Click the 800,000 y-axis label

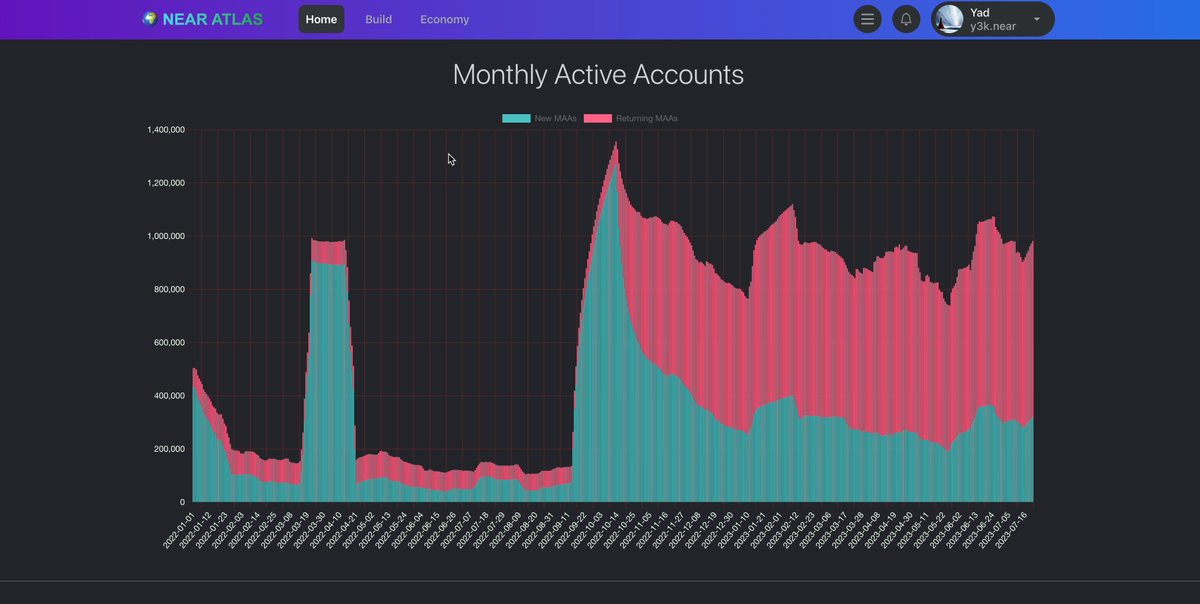(170, 289)
